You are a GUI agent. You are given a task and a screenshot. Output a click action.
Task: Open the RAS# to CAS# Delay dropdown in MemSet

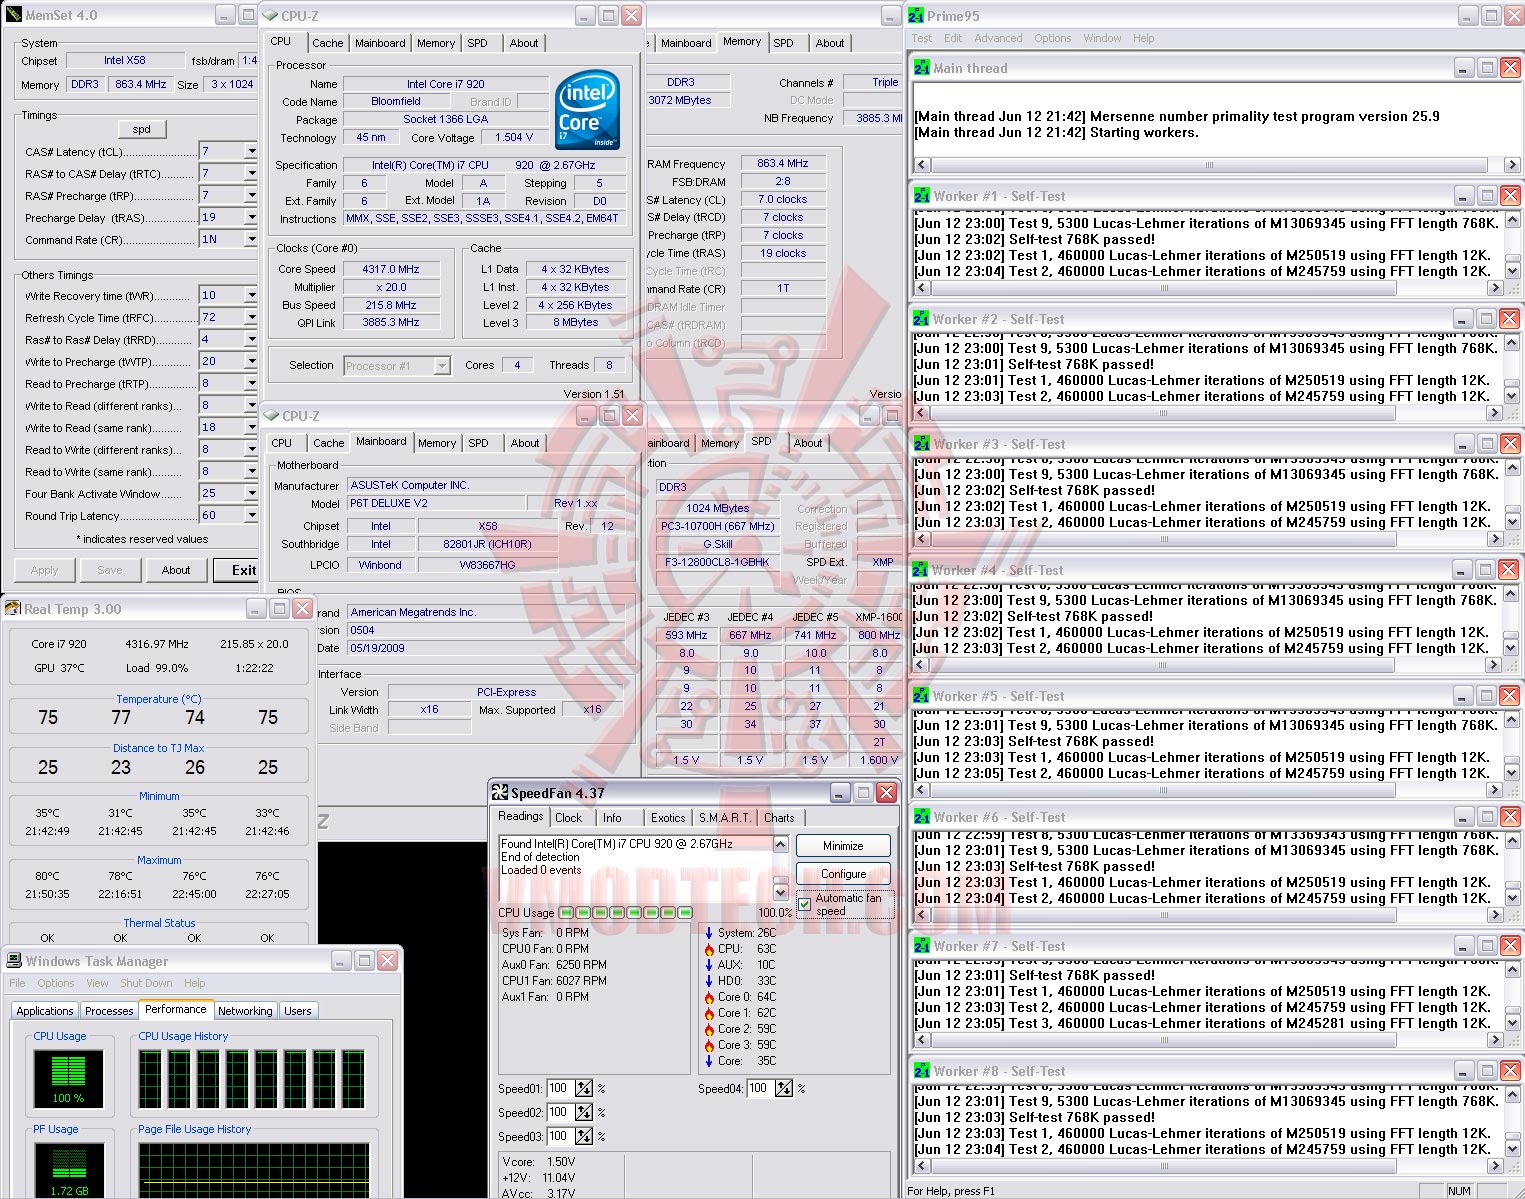pyautogui.click(x=251, y=173)
